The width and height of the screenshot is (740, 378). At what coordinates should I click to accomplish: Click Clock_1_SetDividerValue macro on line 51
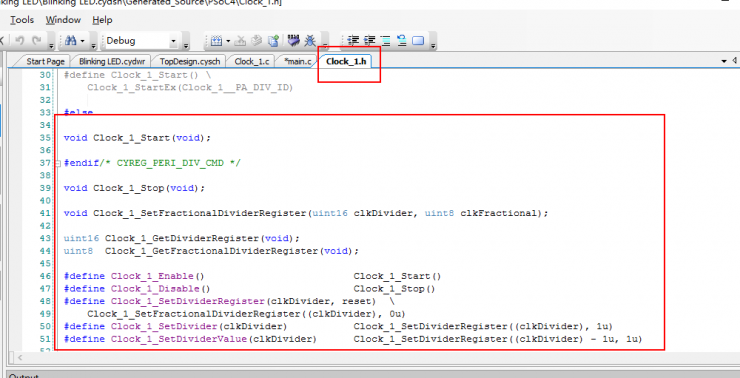[x=179, y=339]
